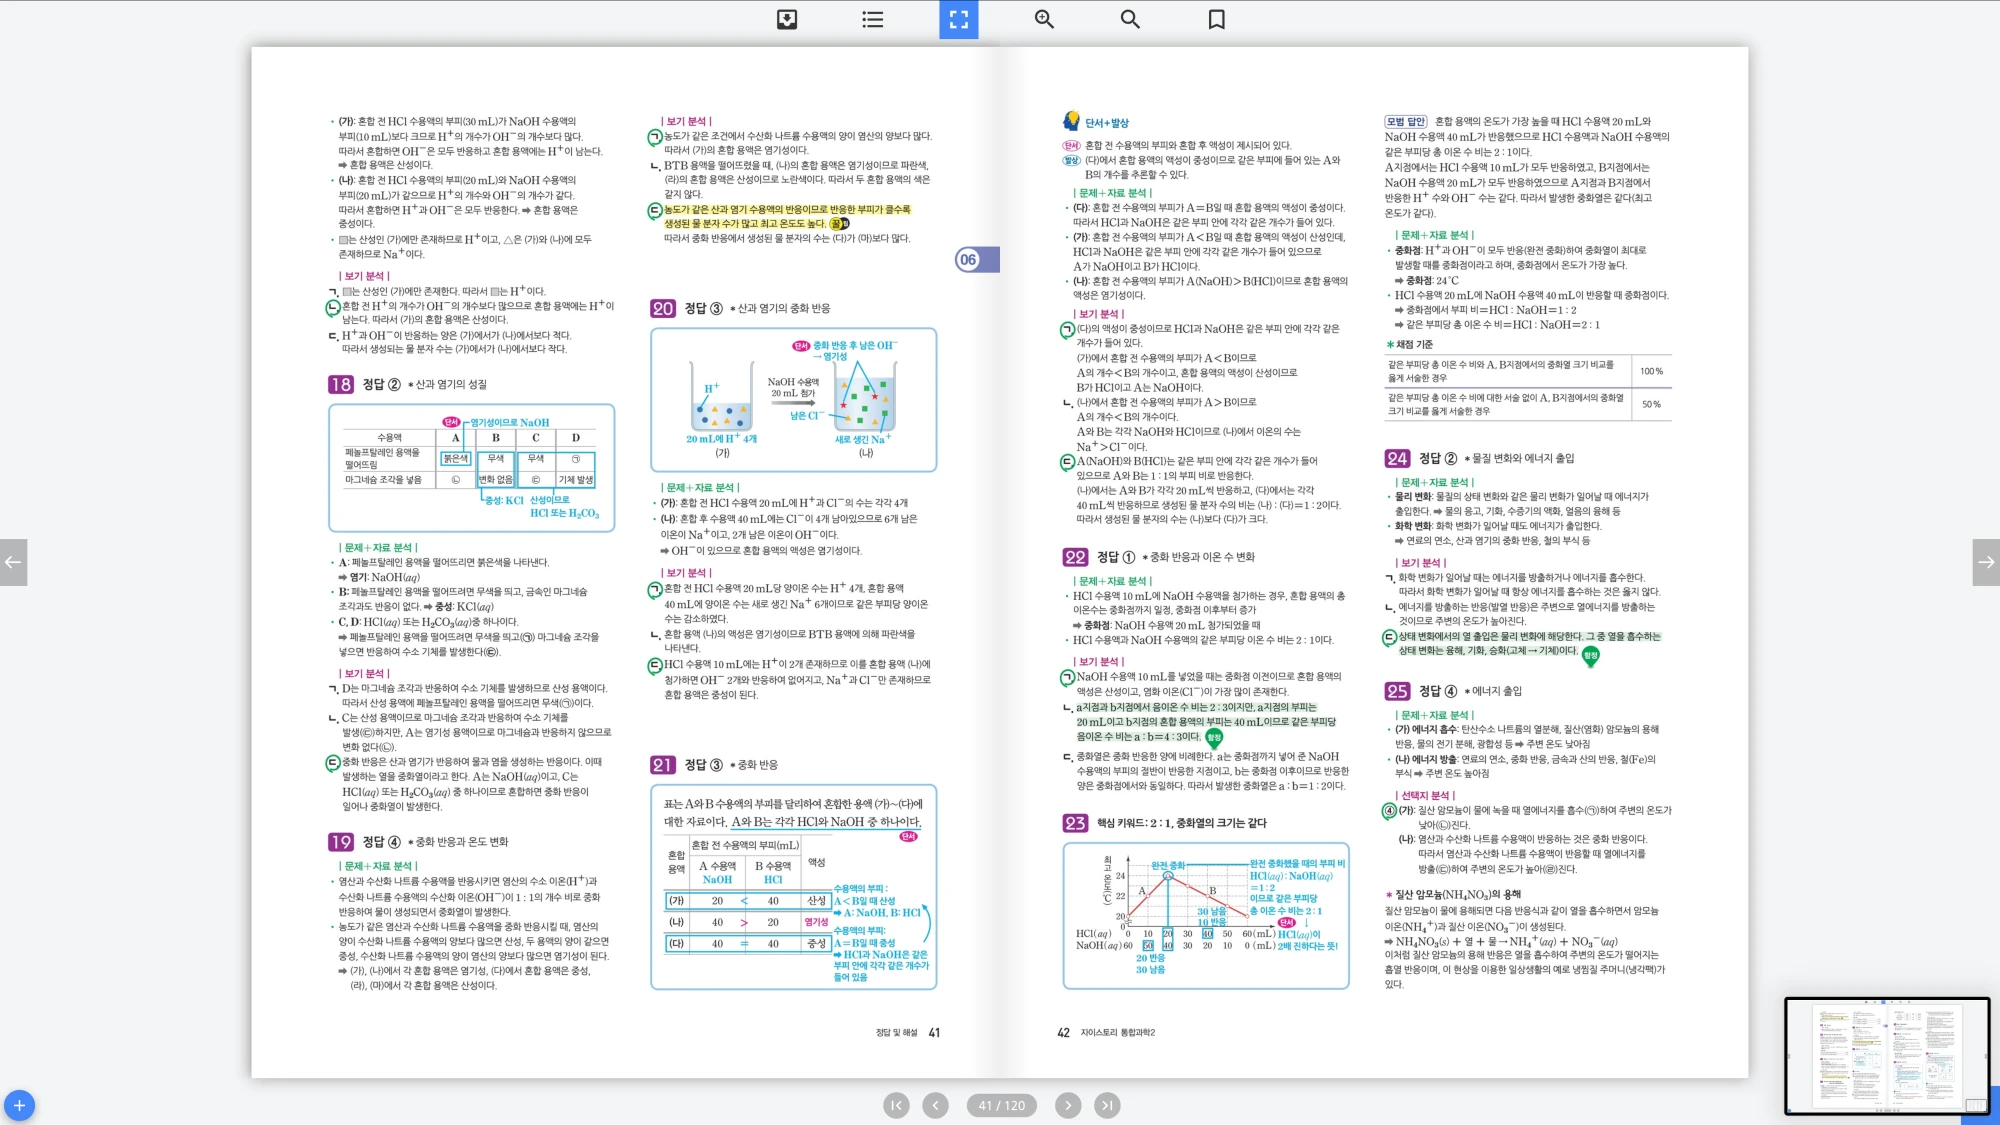The width and height of the screenshot is (2000, 1125).
Task: Go to next spread using right edge arrow
Action: tap(1986, 562)
